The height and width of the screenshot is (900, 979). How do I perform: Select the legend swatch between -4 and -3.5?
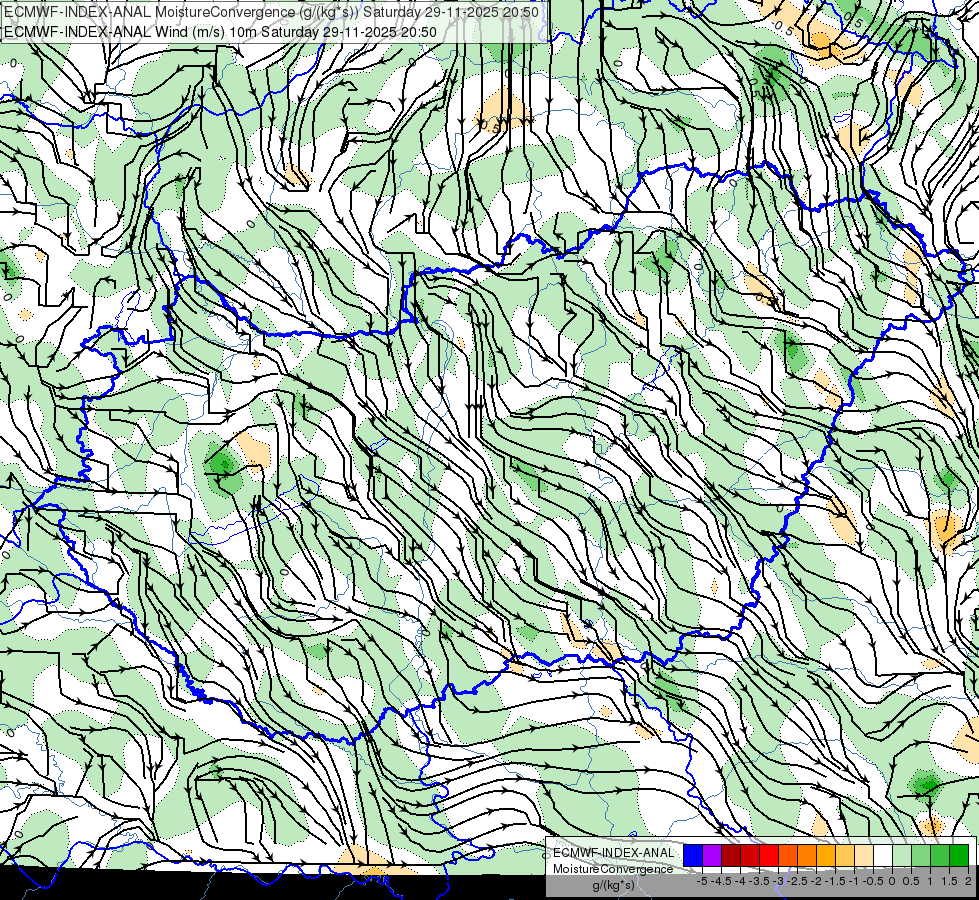[750, 856]
